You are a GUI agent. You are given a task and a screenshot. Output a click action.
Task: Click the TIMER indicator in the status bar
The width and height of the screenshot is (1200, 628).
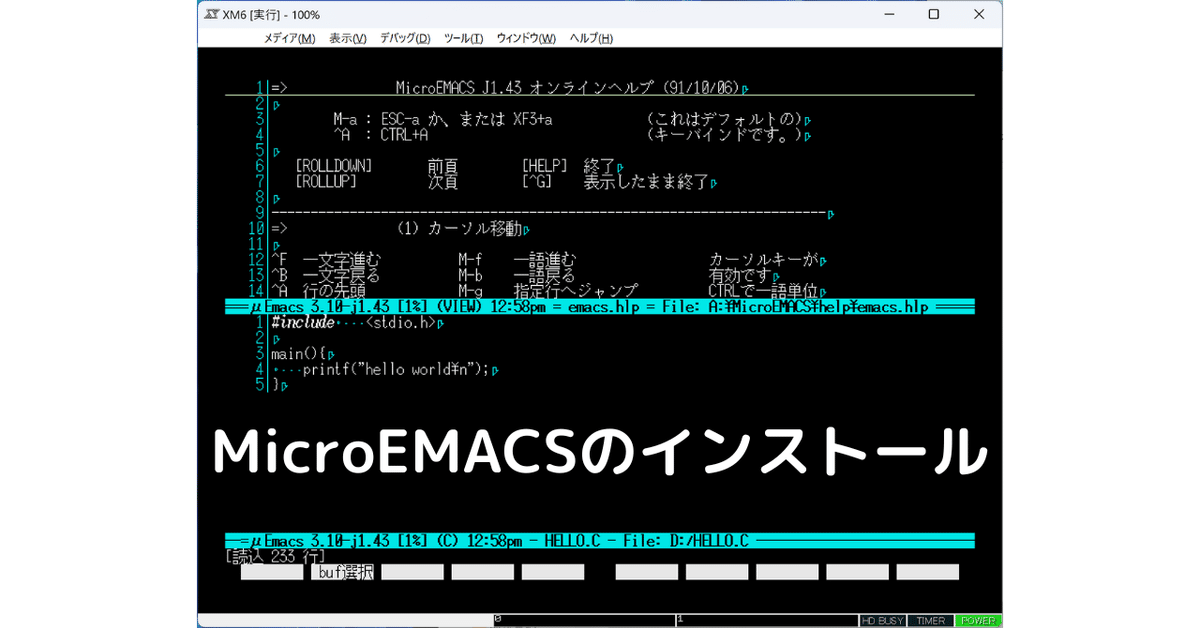click(x=930, y=619)
